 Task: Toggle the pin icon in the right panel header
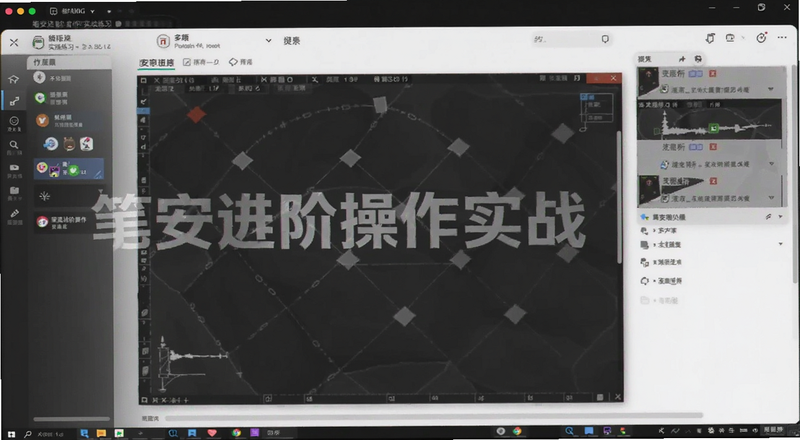pyautogui.click(x=682, y=59)
